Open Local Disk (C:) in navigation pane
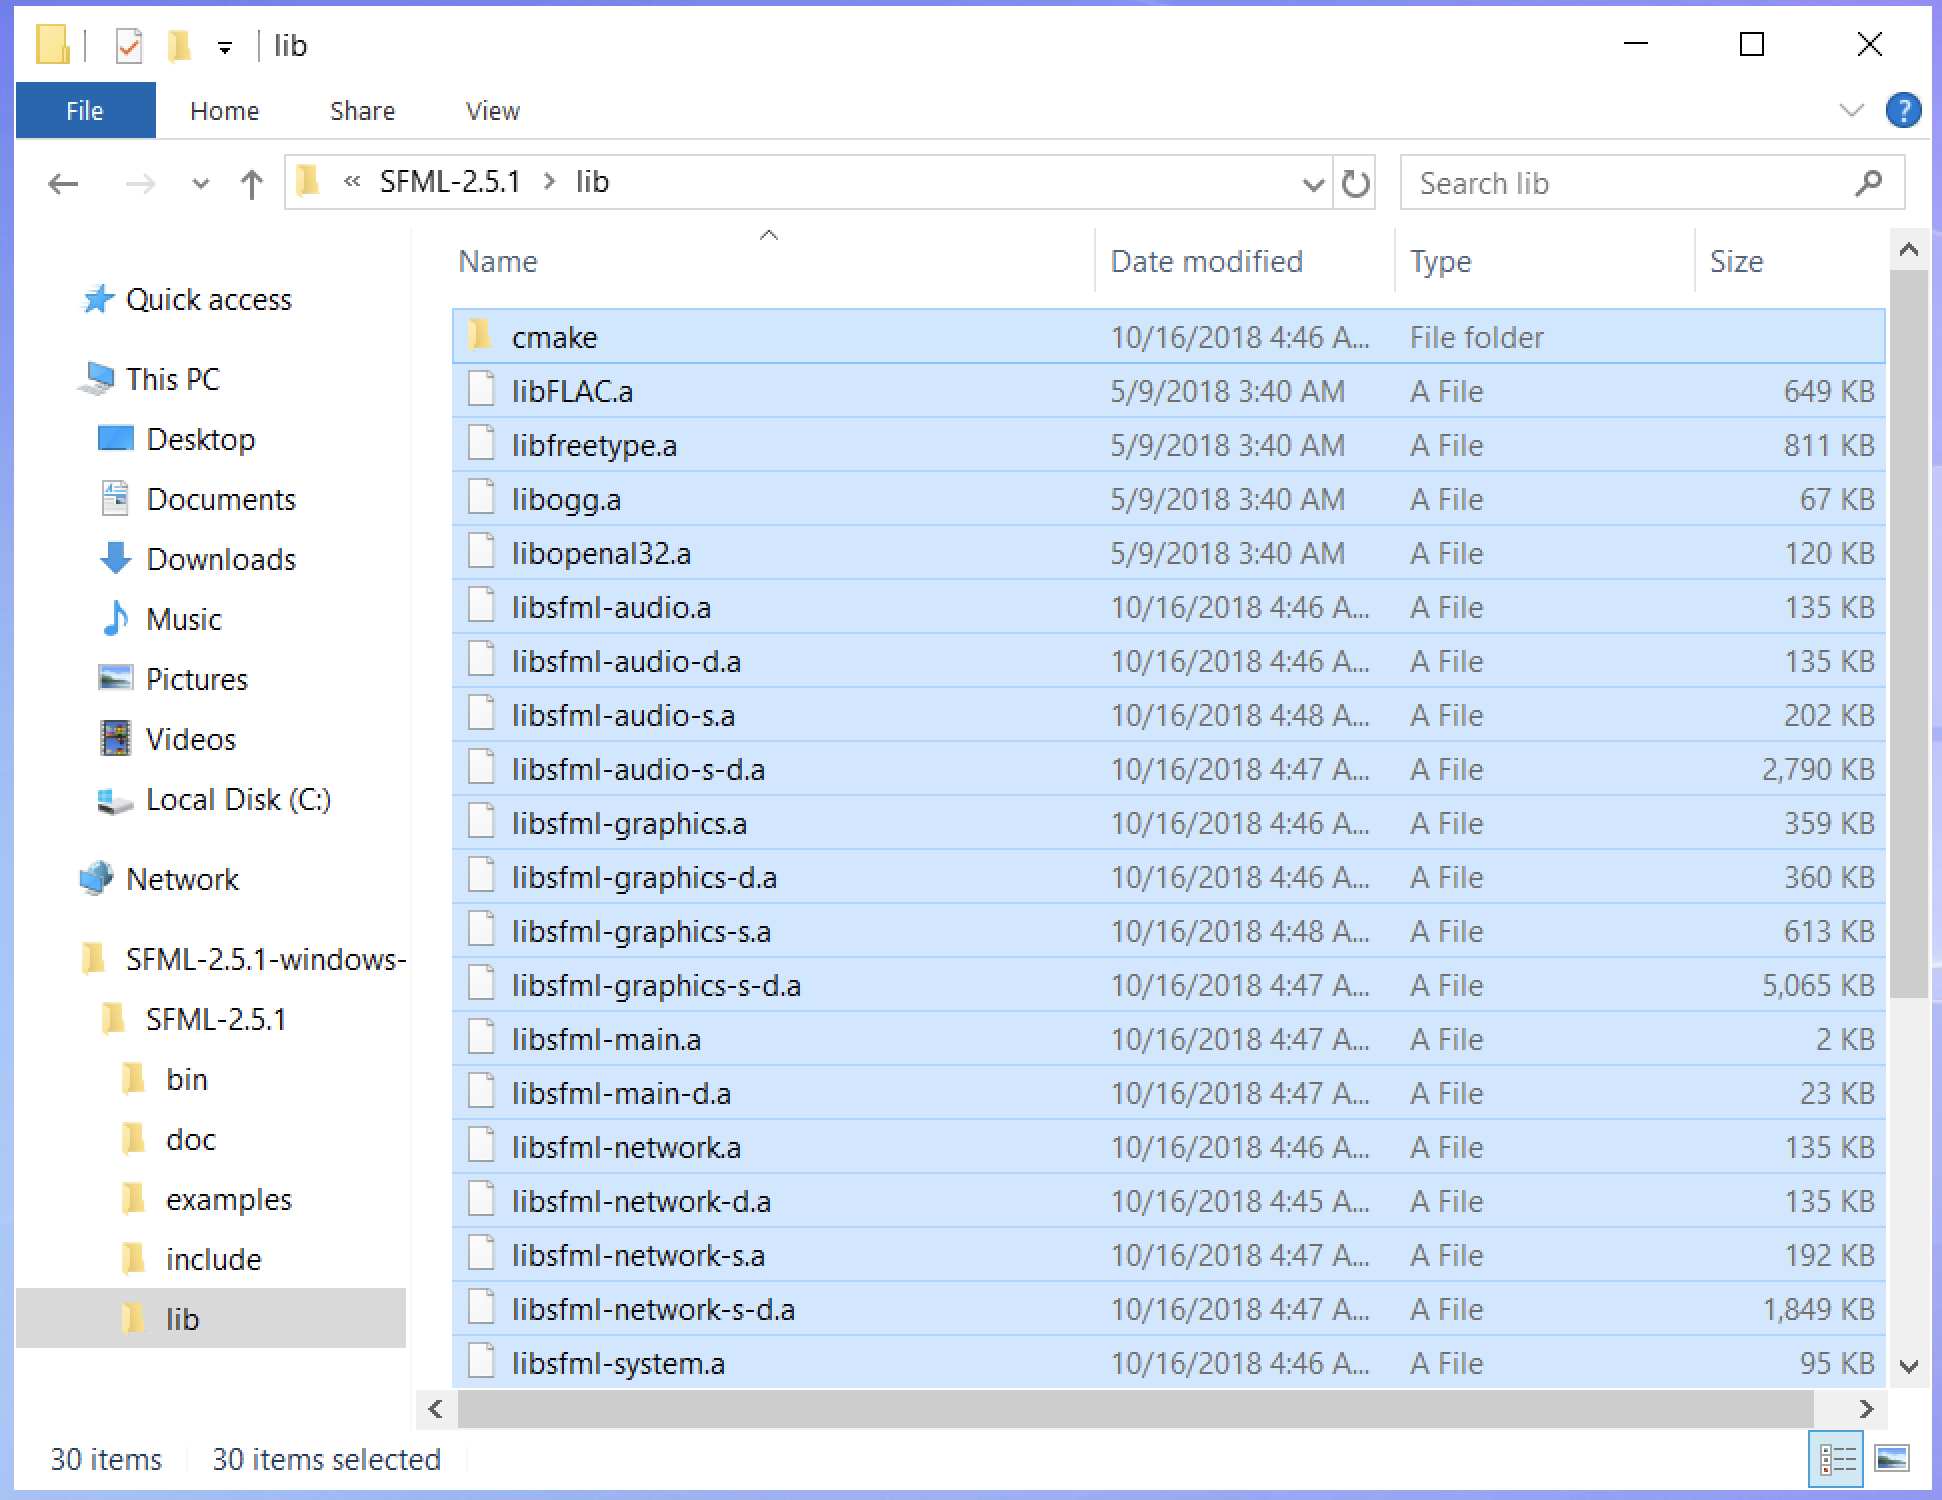The height and width of the screenshot is (1500, 1942). click(x=238, y=799)
